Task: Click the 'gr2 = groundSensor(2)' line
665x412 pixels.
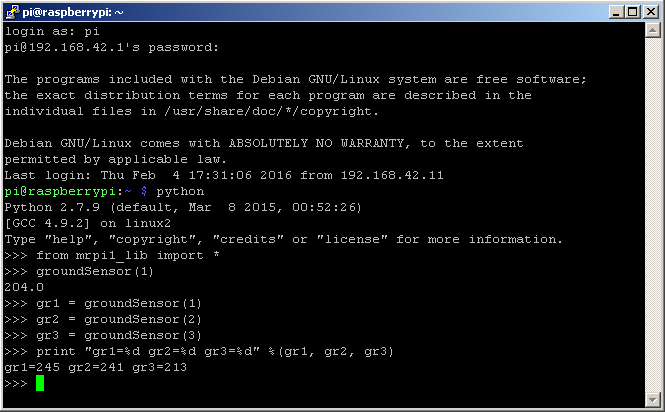Action: pyautogui.click(x=118, y=319)
